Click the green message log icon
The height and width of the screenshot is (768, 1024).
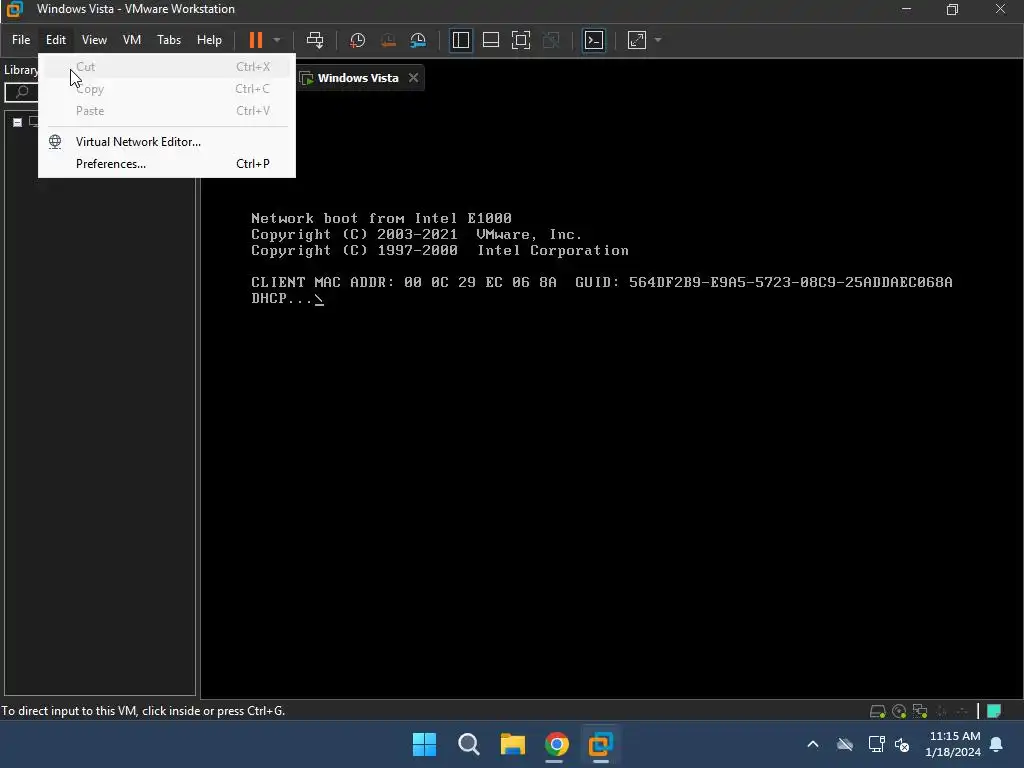[994, 711]
